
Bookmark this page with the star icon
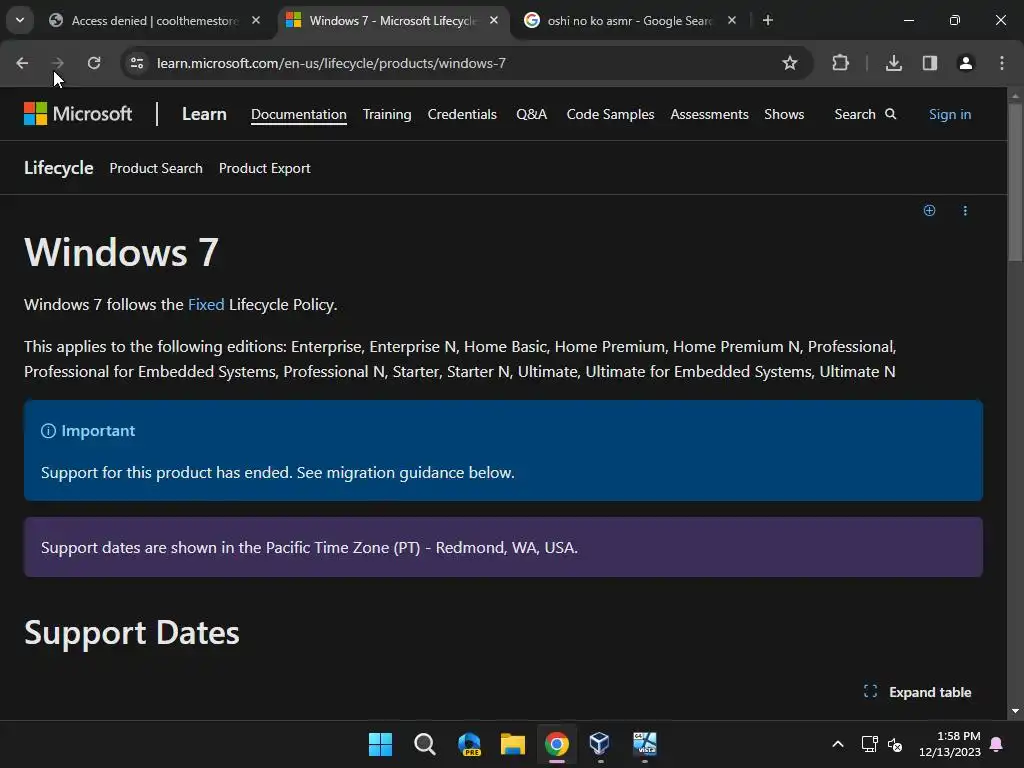pyautogui.click(x=790, y=63)
